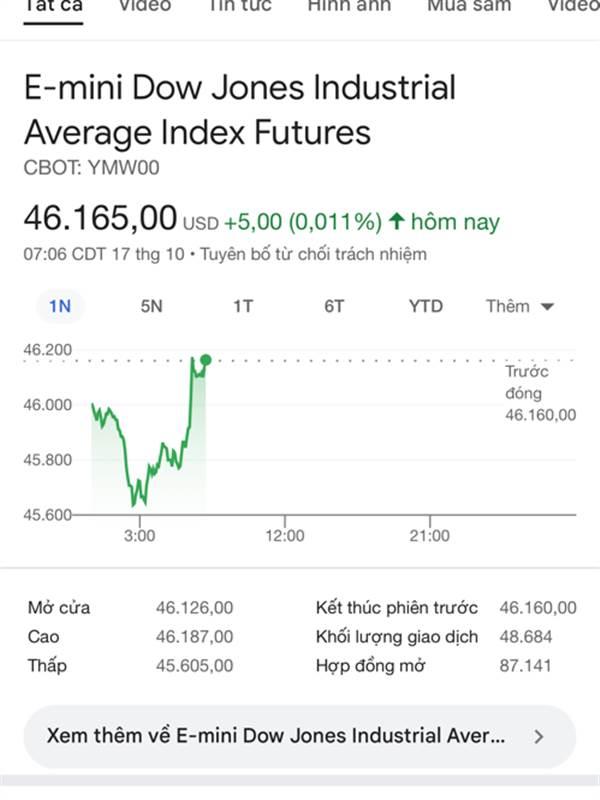Image resolution: width=600 pixels, height=800 pixels.
Task: Choose the 6T chart period
Action: click(x=334, y=306)
